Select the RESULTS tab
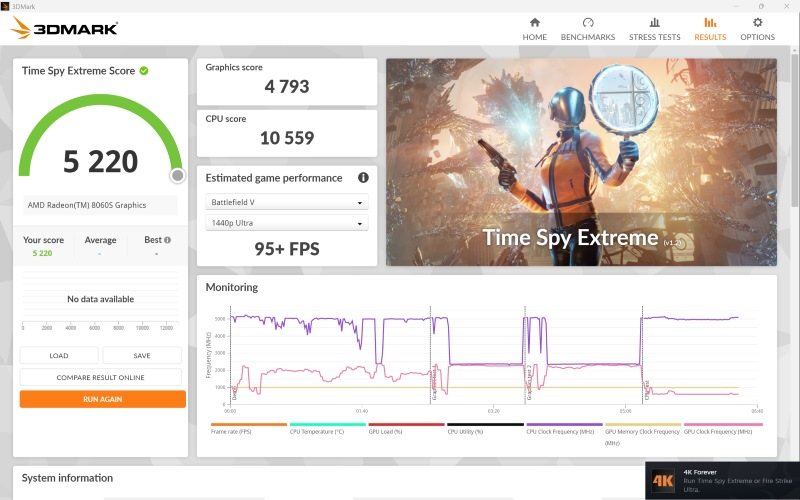This screenshot has width=800, height=500. pos(710,30)
